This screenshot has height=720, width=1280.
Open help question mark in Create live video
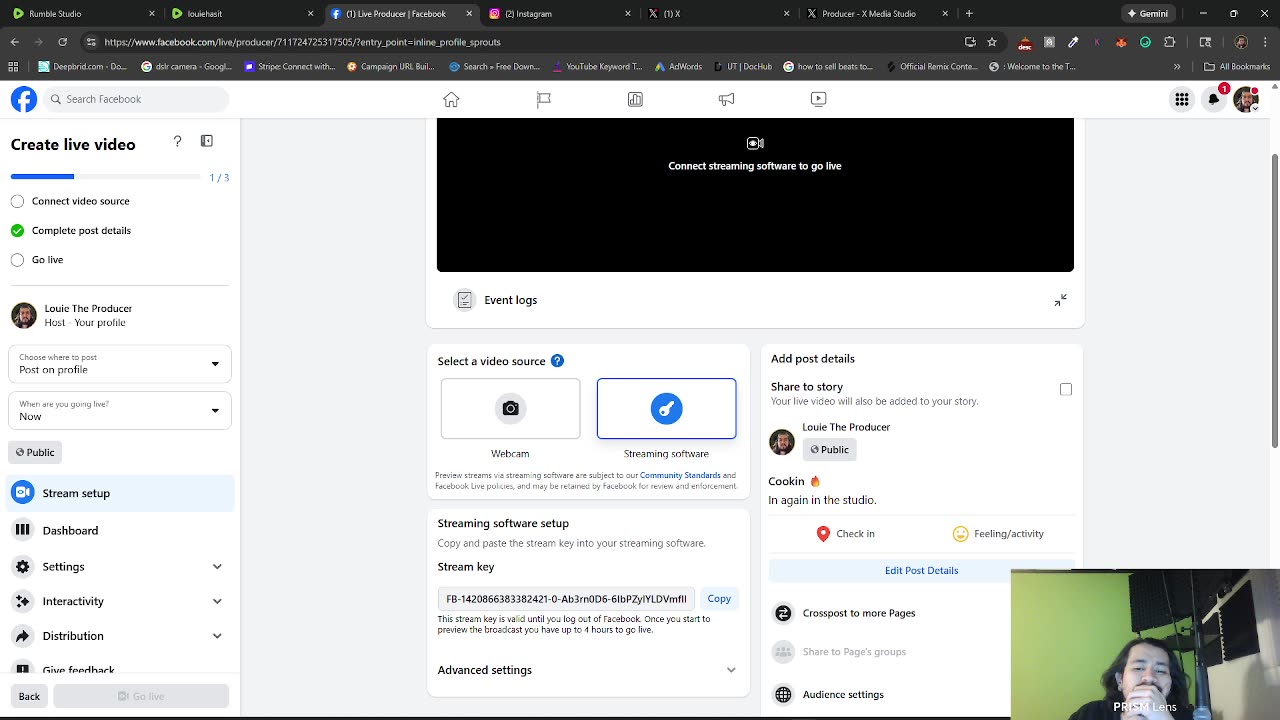pyautogui.click(x=177, y=141)
